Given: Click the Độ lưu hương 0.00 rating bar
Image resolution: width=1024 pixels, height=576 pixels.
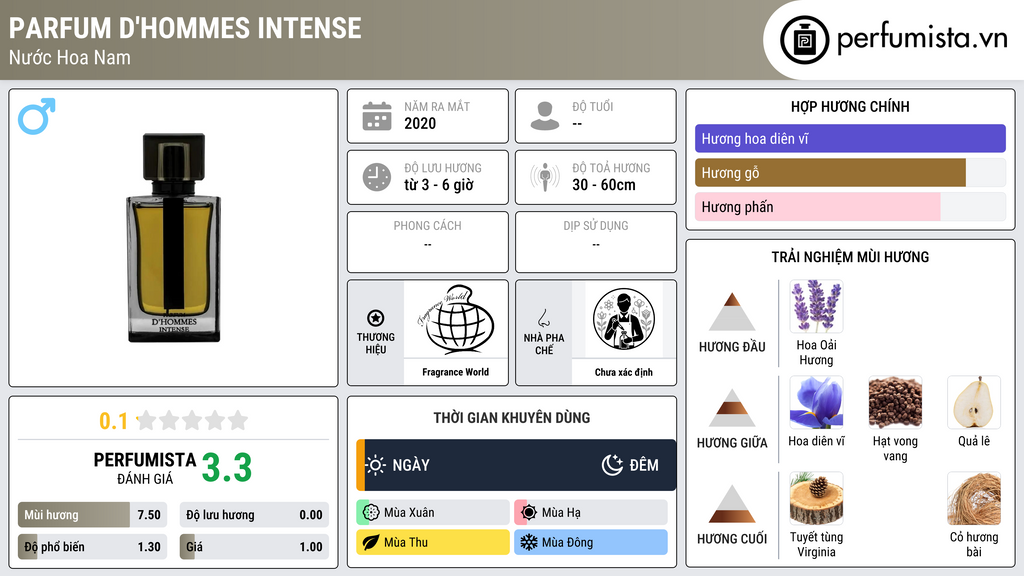Looking at the screenshot, I should click(x=254, y=515).
